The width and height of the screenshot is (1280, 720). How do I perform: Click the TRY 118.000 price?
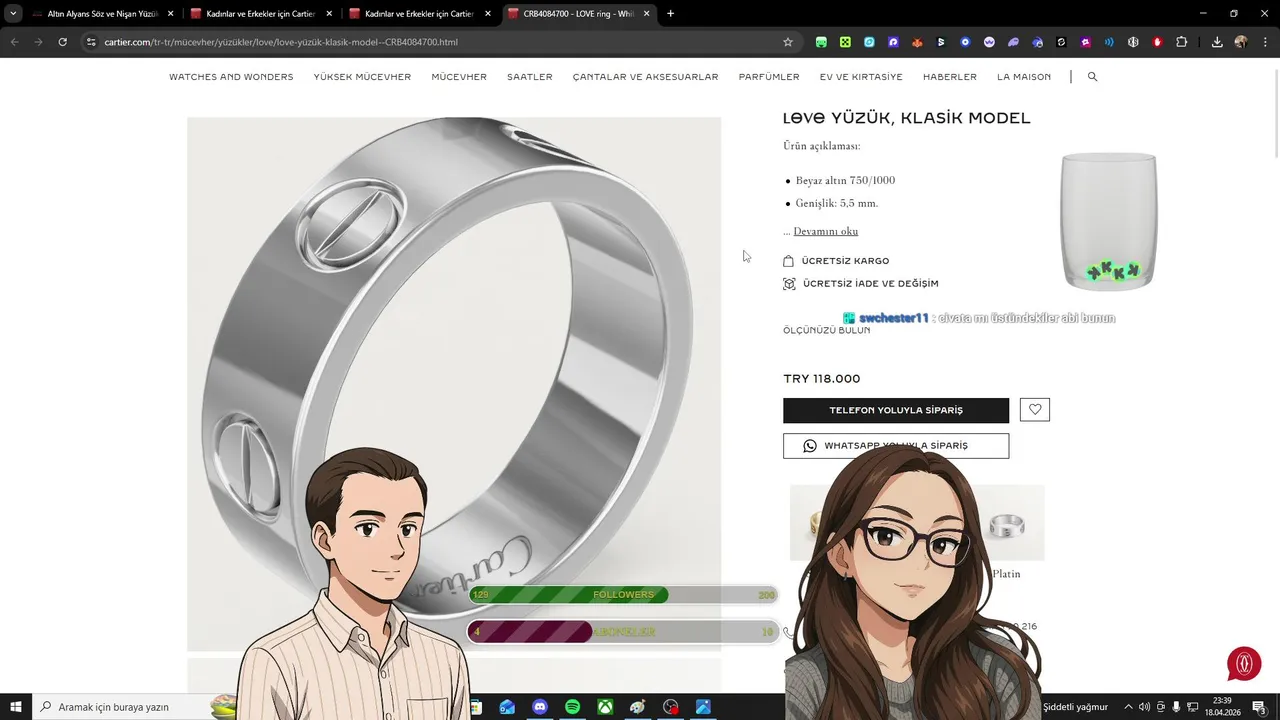coord(821,379)
